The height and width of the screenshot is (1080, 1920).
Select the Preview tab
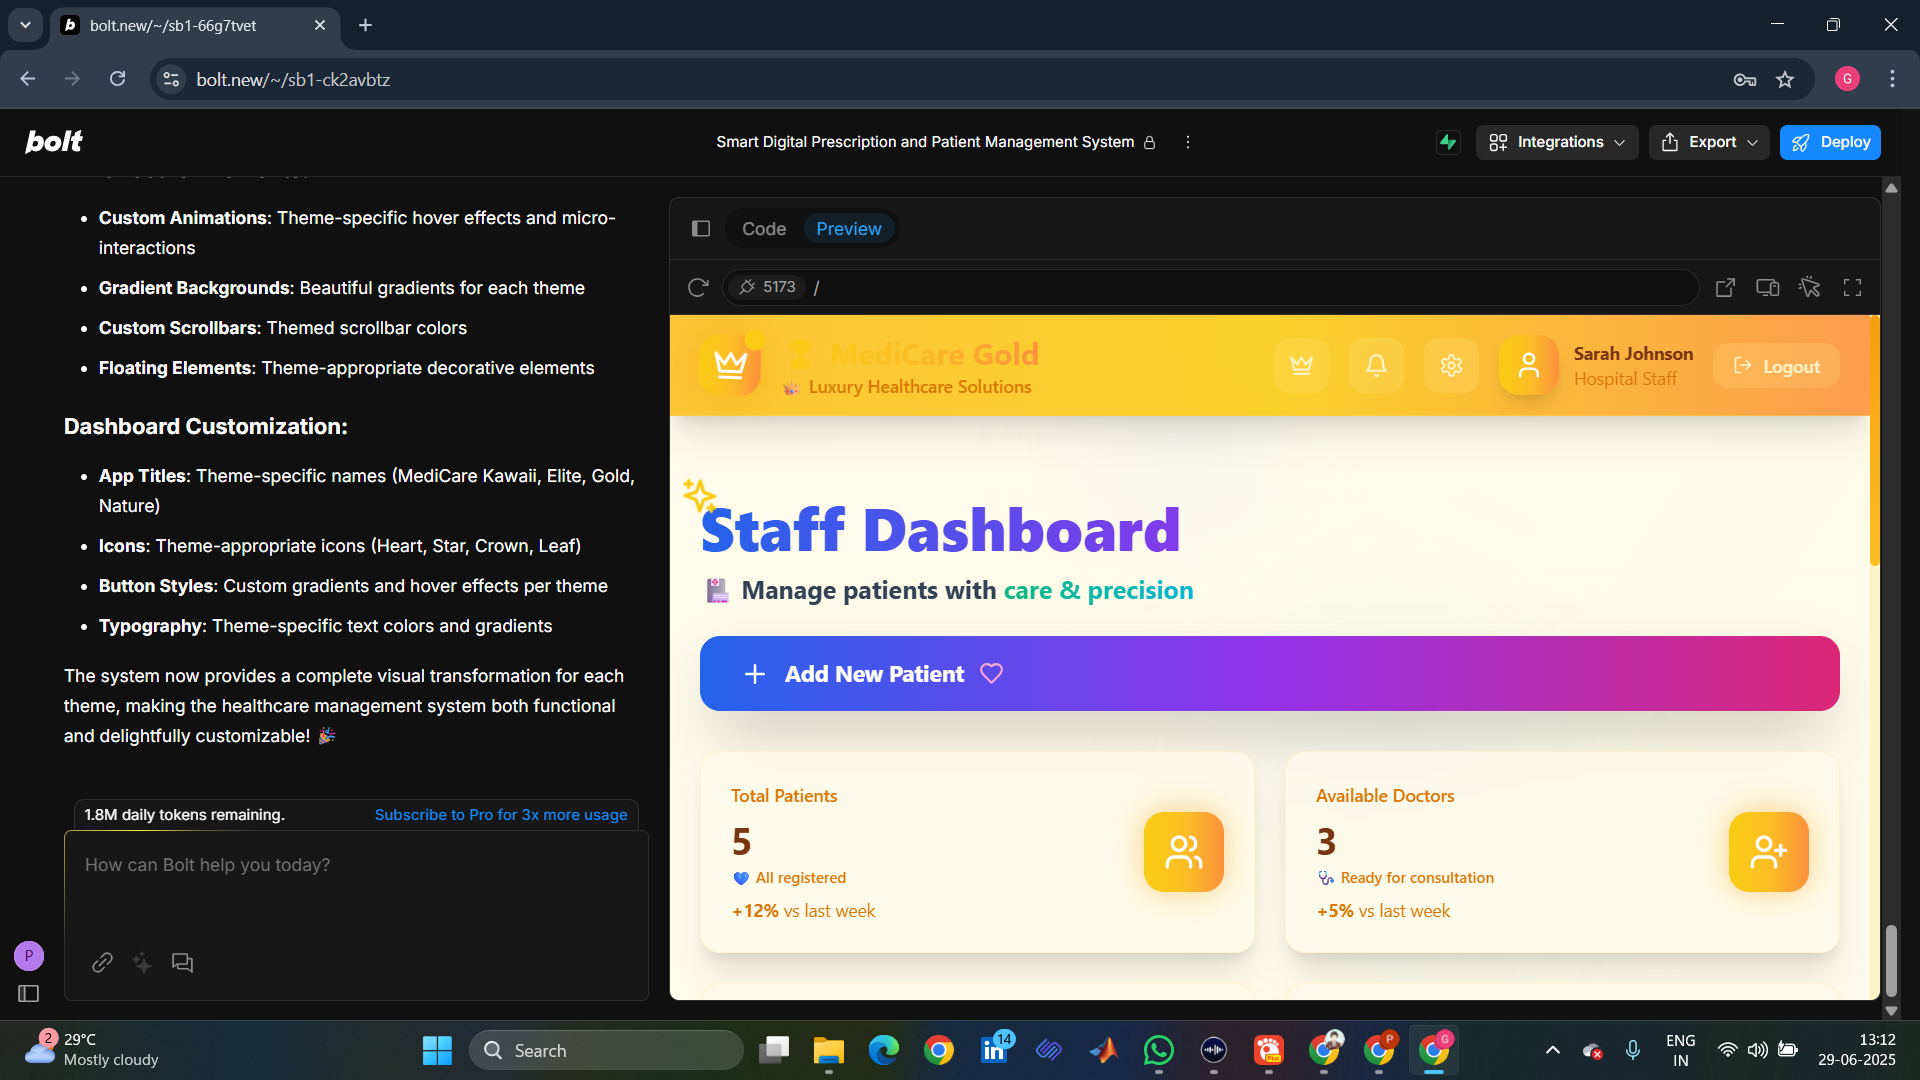848,229
